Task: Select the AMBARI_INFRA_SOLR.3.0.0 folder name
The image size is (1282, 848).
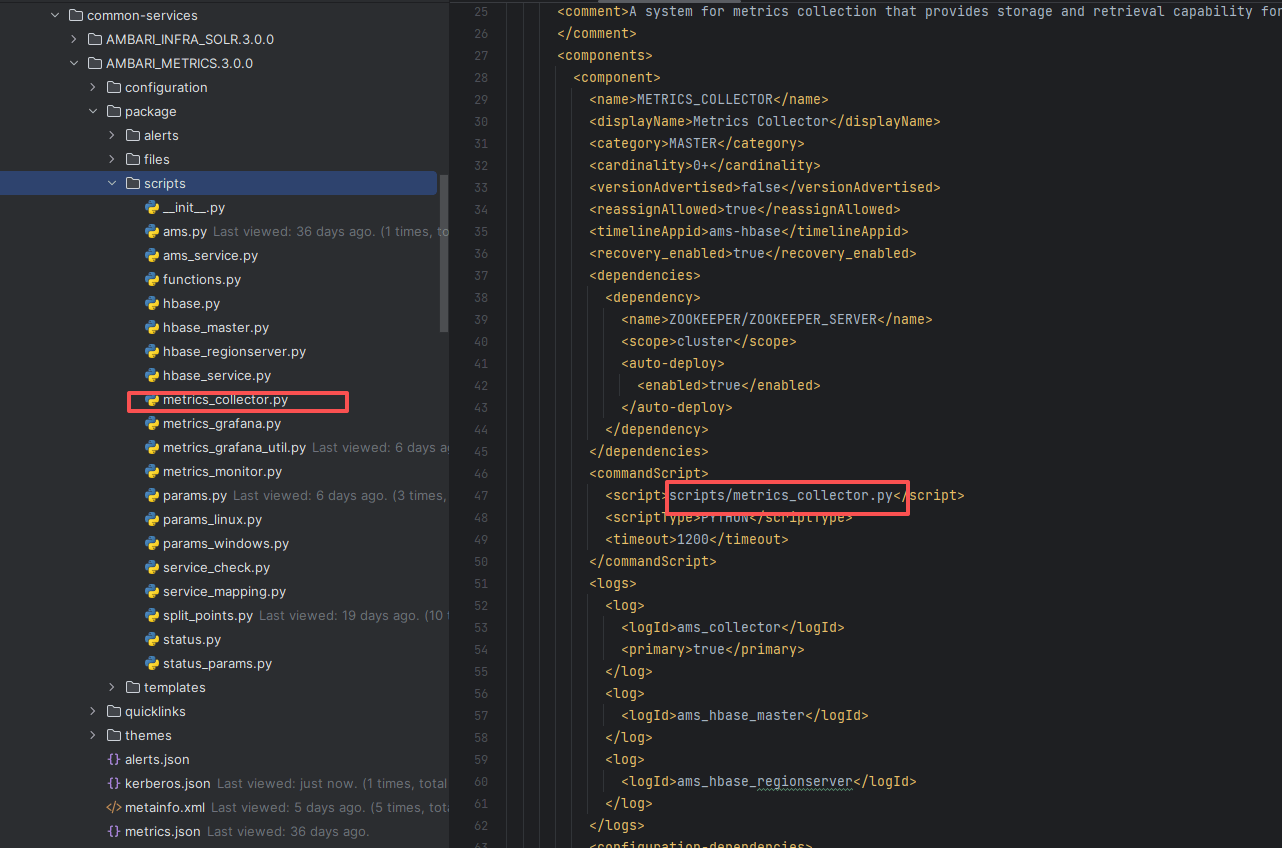Action: point(190,40)
